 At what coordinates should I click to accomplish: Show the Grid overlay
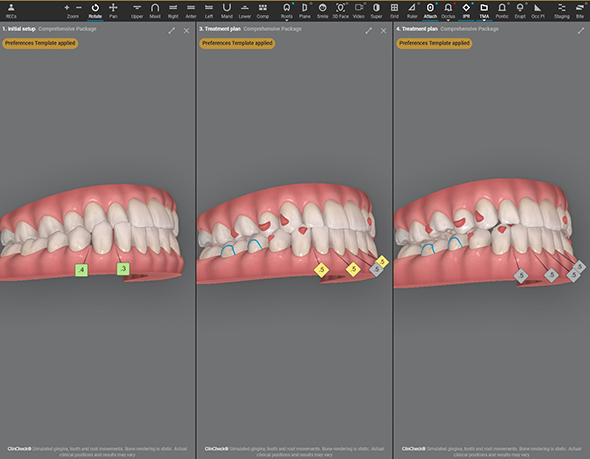(394, 11)
